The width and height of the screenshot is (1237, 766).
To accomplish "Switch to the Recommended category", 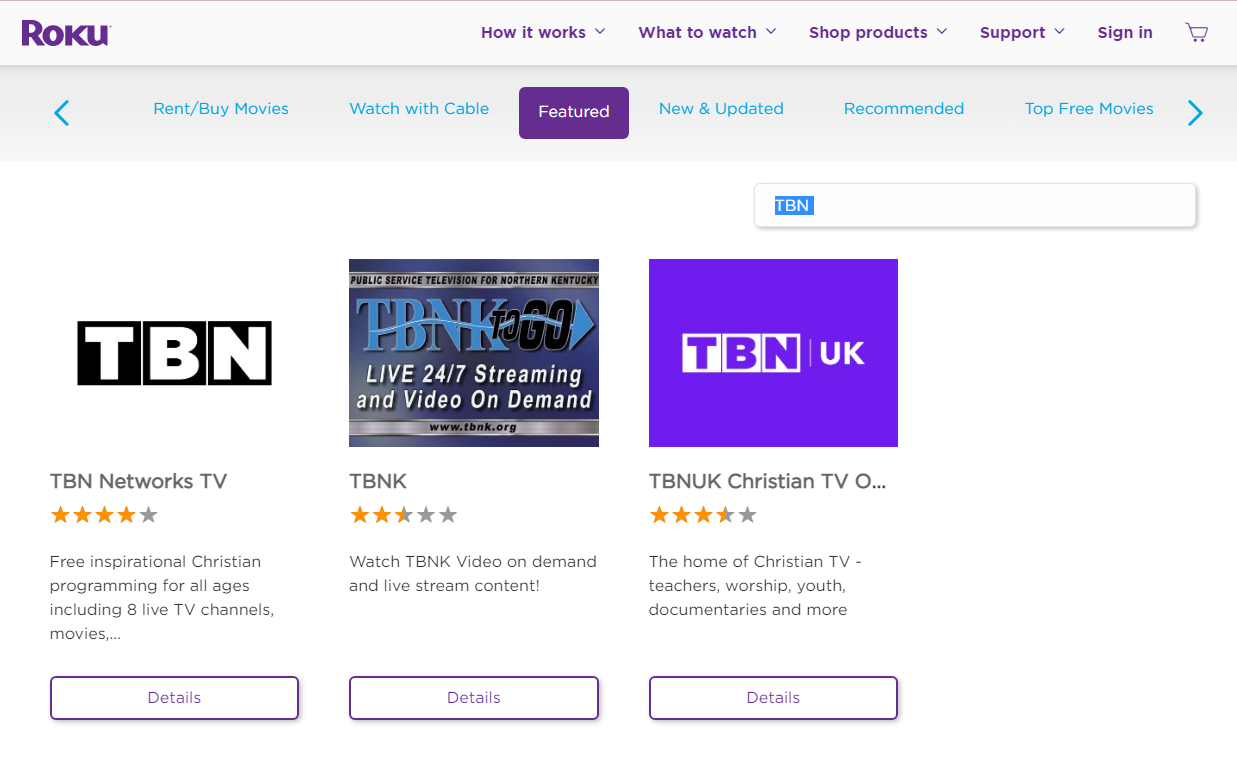I will (x=904, y=108).
